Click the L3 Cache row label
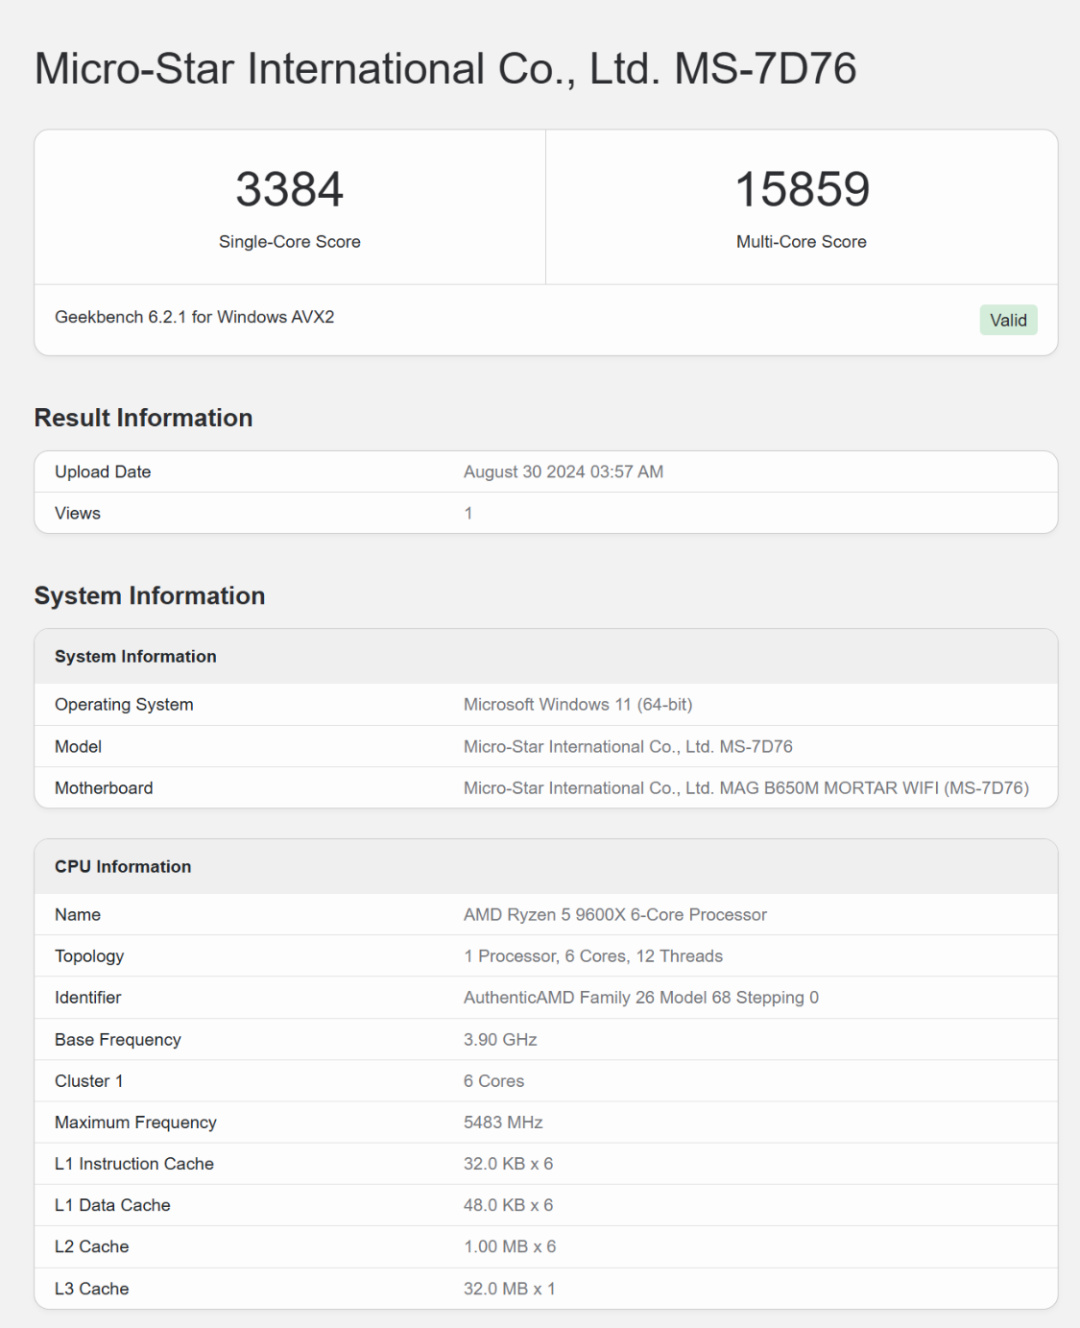The height and width of the screenshot is (1328, 1080). point(92,1289)
